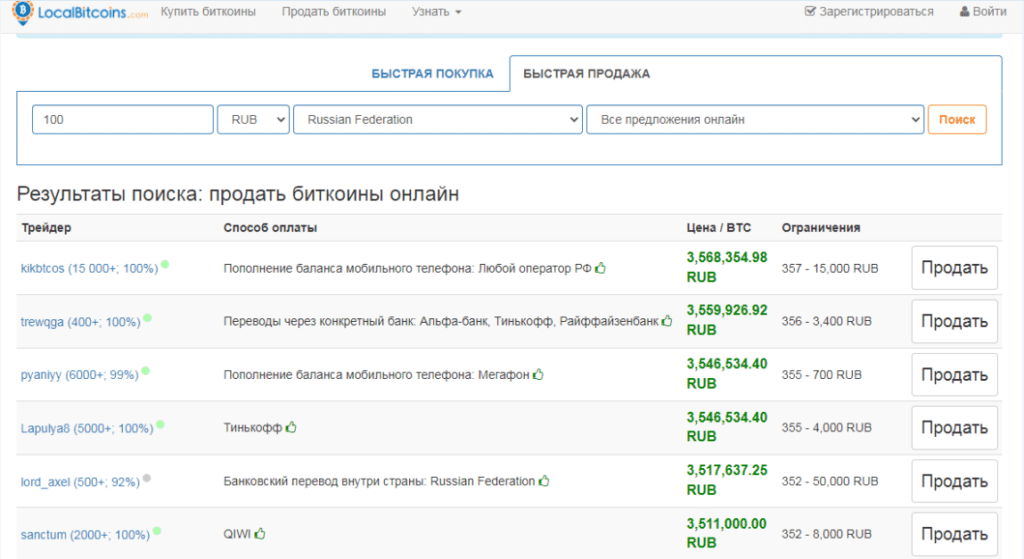1024x559 pixels.
Task: Click thumbs-up icon in kikbtcos payment row
Action: 600,268
